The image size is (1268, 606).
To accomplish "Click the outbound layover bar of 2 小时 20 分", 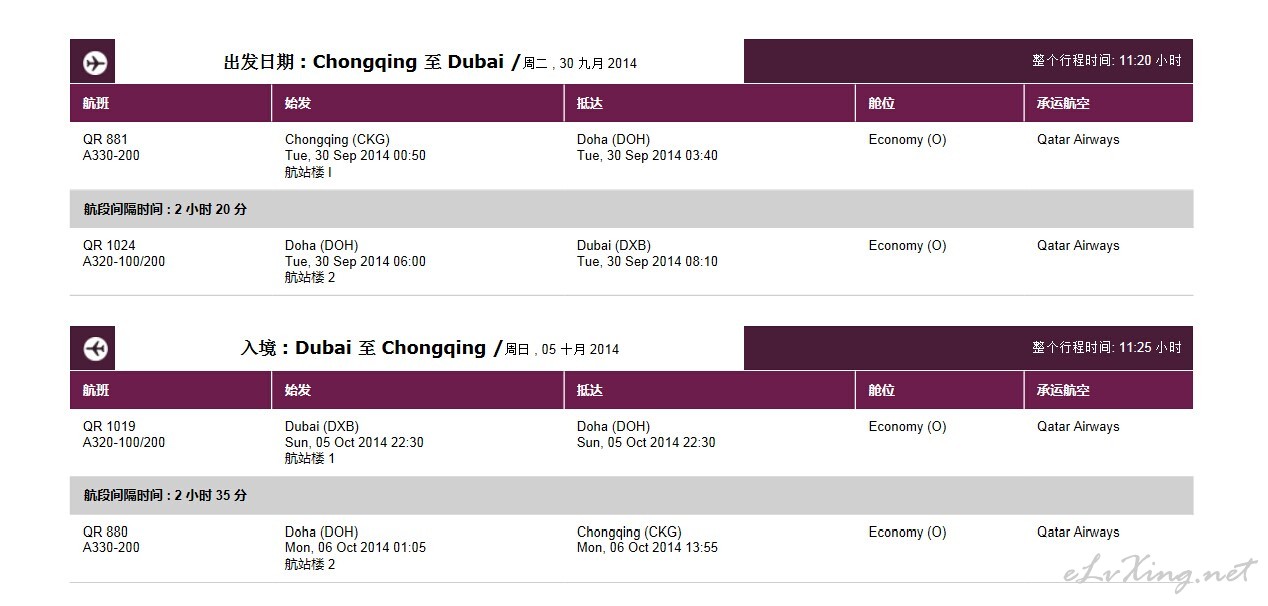I will click(x=631, y=210).
